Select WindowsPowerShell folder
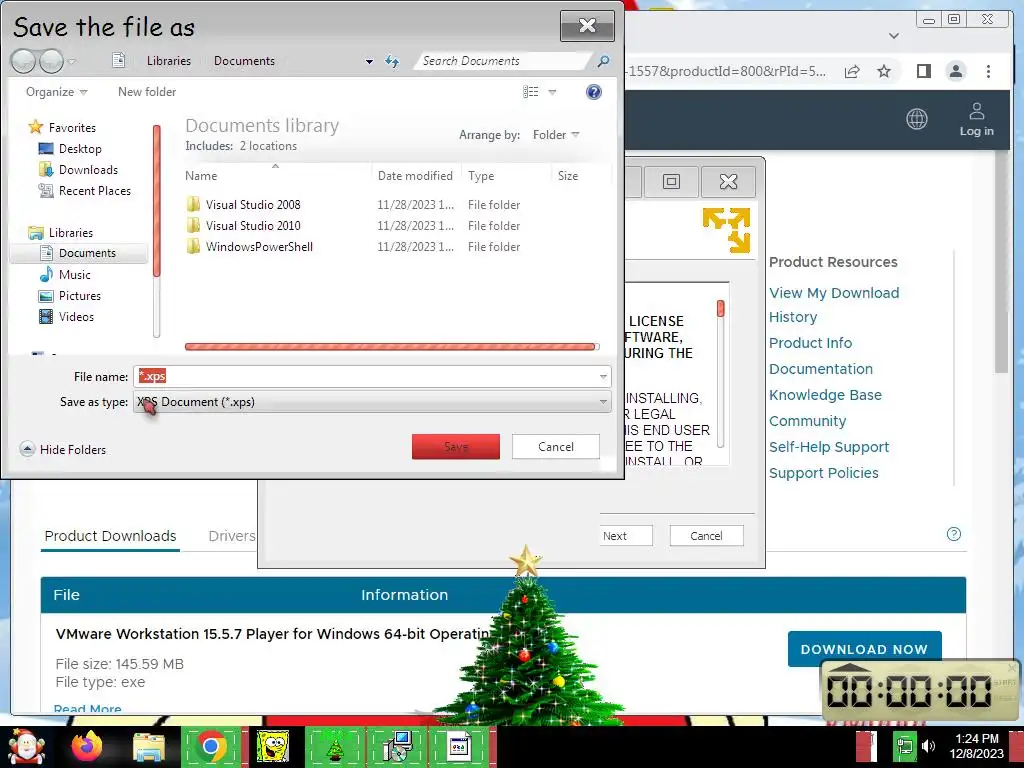The height and width of the screenshot is (768, 1024). click(x=259, y=247)
